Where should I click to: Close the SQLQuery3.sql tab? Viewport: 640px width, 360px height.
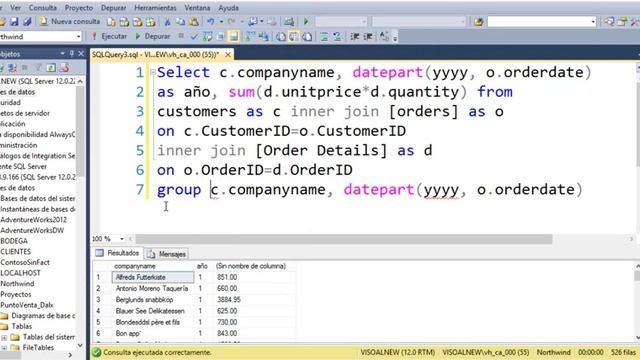(x=228, y=54)
